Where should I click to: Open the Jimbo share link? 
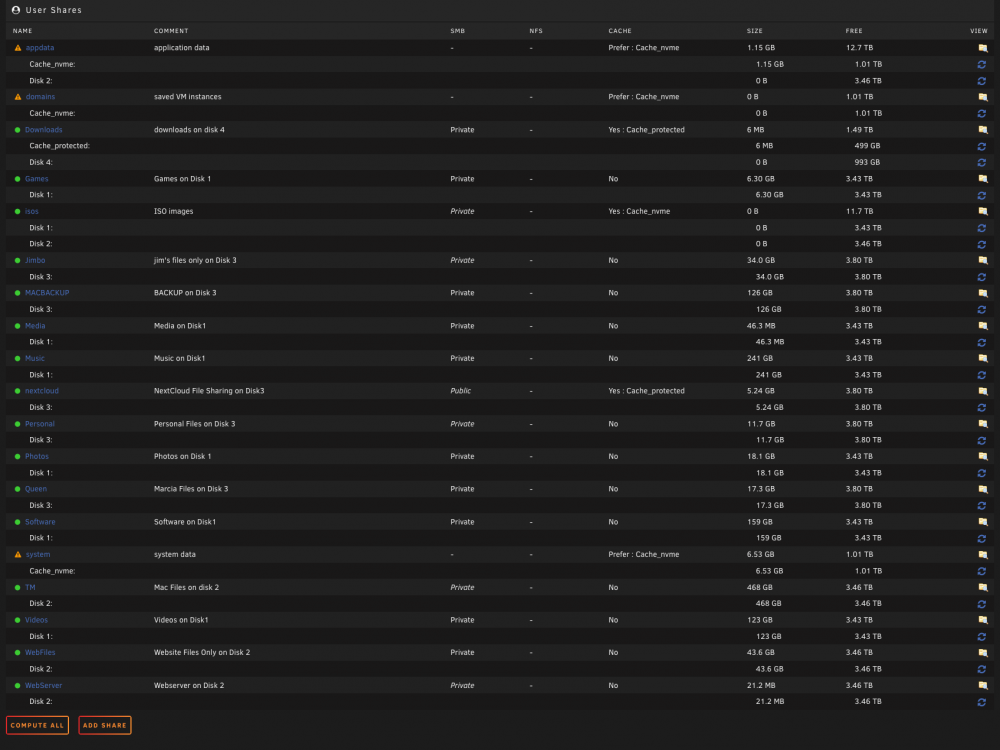coord(35,260)
